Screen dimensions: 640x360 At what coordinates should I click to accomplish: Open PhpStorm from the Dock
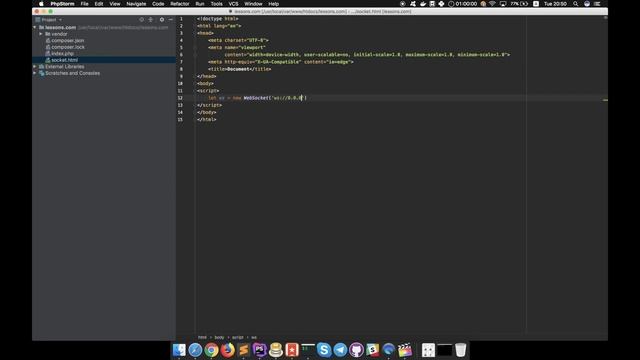(x=260, y=350)
